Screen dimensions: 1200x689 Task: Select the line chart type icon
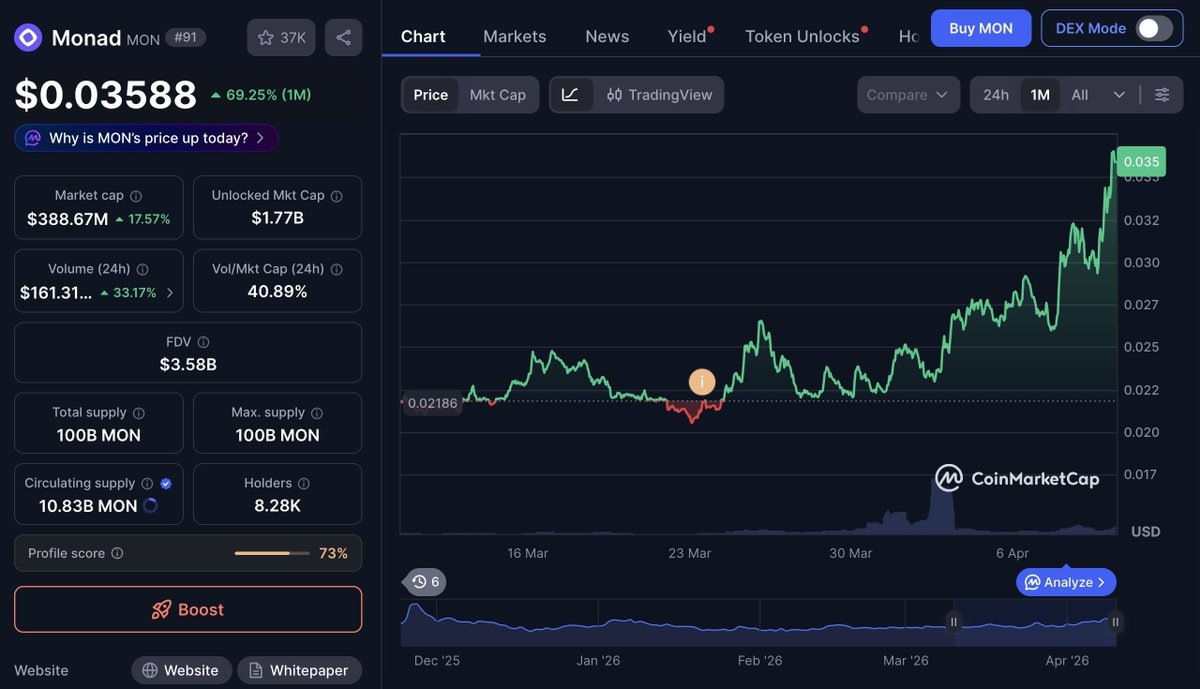click(571, 95)
